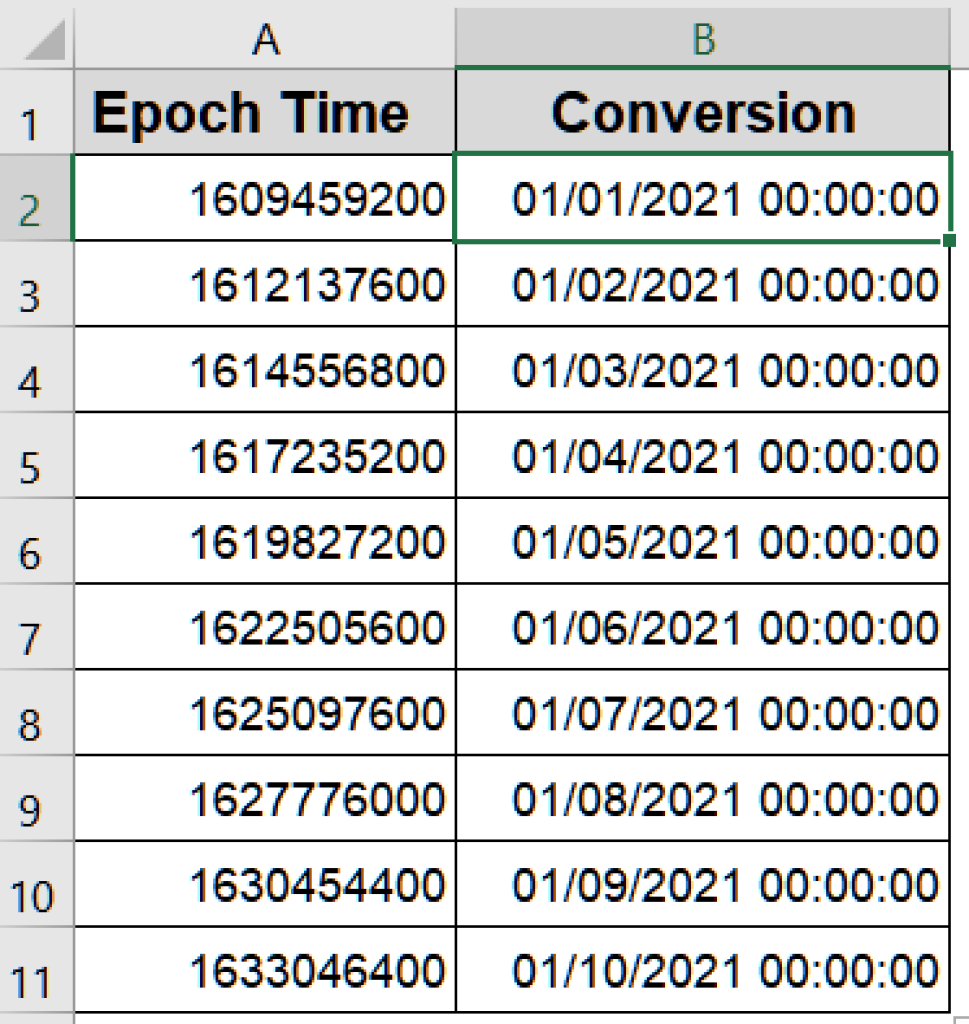Select cell containing 1633046400
This screenshot has width=969, height=1024.
[x=266, y=968]
